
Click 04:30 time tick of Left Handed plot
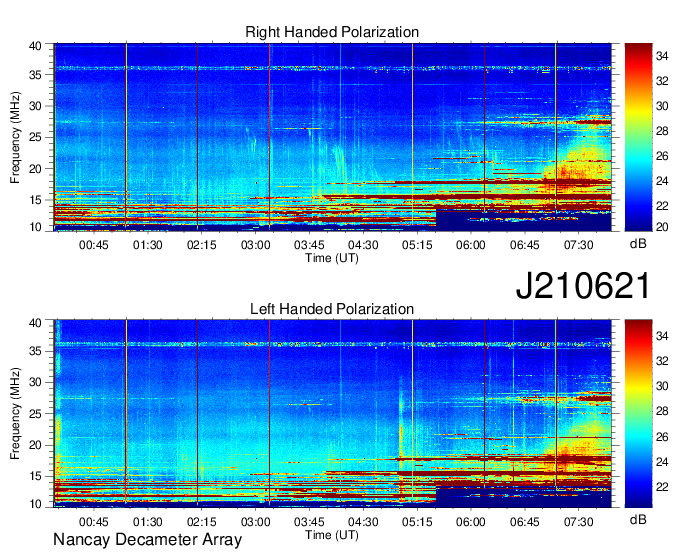[x=363, y=521]
